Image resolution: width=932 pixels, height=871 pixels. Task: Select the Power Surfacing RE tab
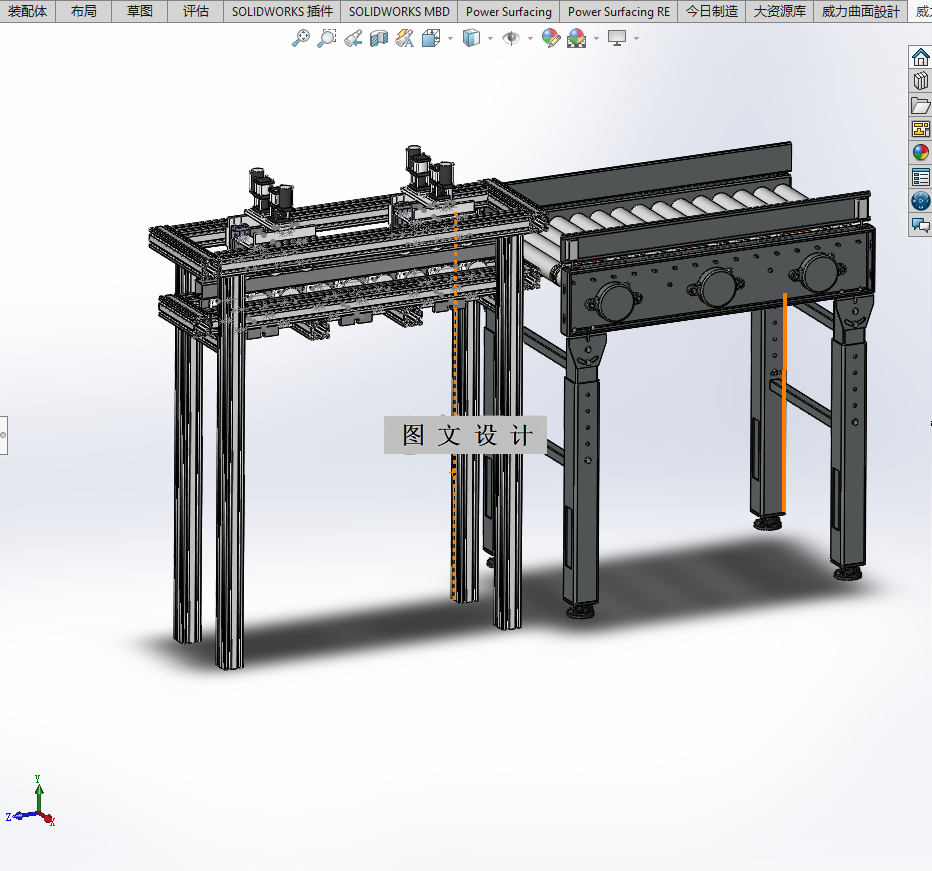click(619, 11)
